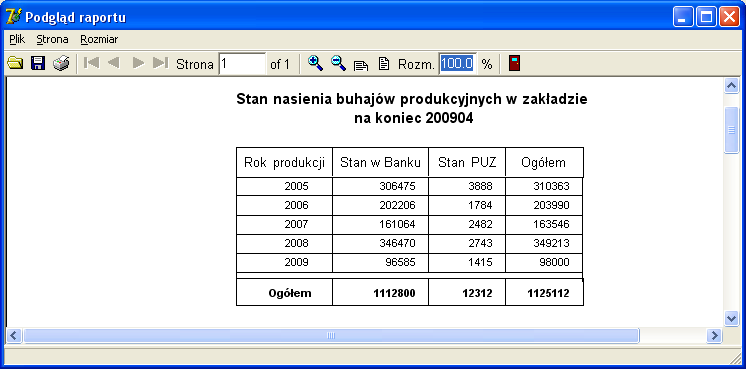Open the Plik menu
This screenshot has height=369, width=746.
[x=17, y=39]
